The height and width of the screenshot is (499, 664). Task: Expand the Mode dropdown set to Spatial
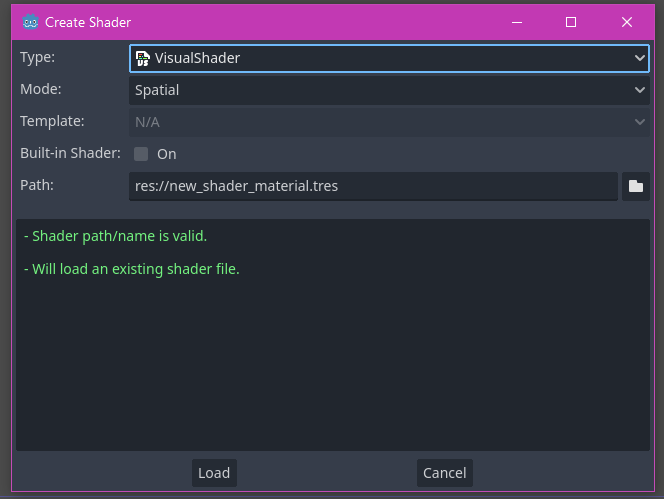tap(389, 90)
